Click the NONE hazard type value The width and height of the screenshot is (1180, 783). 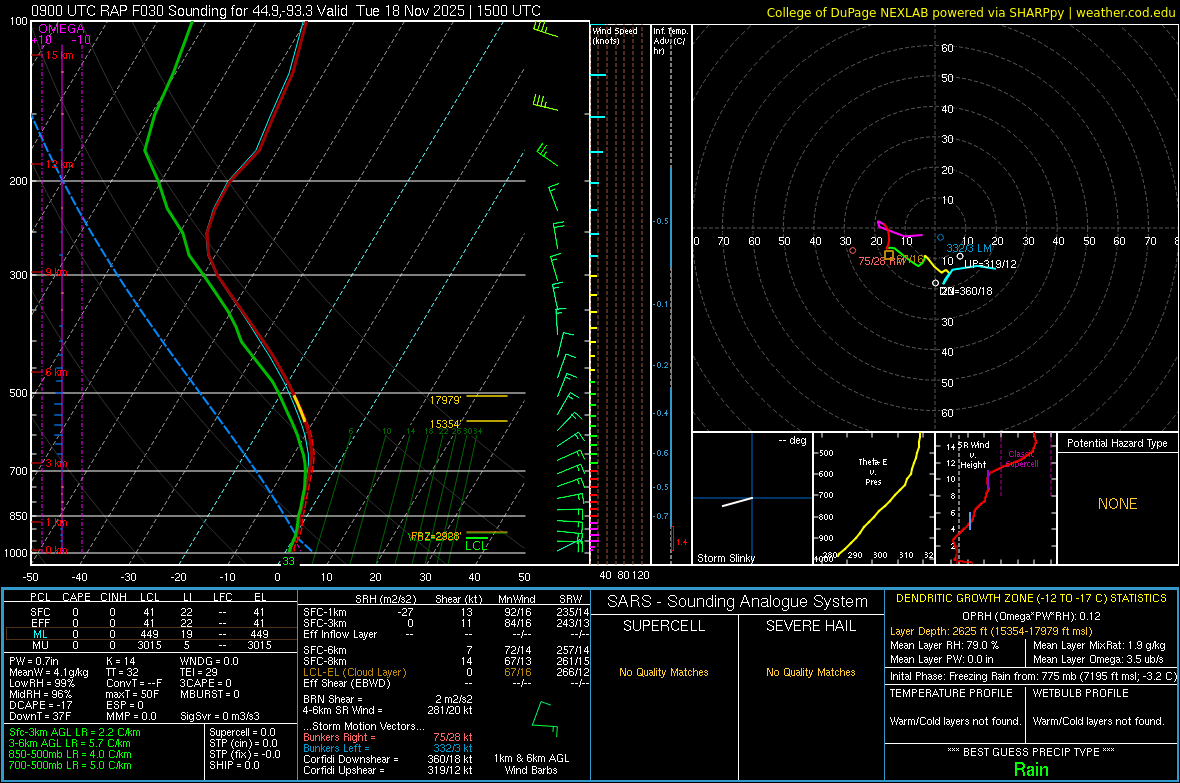click(1117, 504)
